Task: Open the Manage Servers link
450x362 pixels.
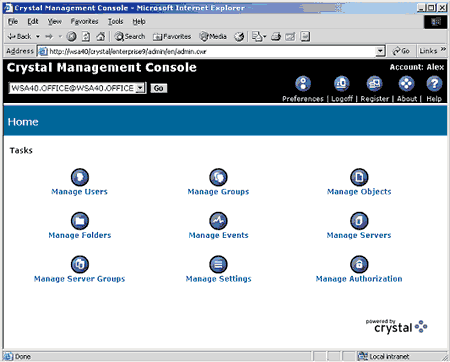Action: coord(359,235)
